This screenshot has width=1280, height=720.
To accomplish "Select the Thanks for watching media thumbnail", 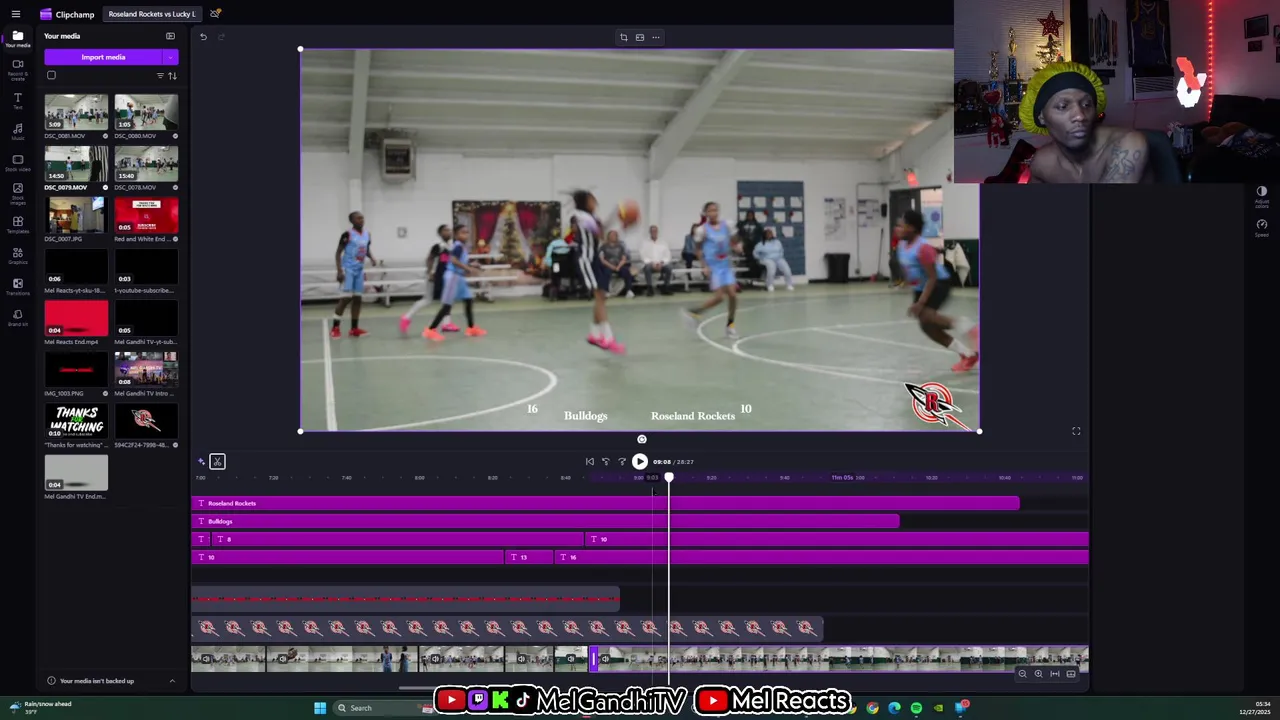I will [x=76, y=421].
